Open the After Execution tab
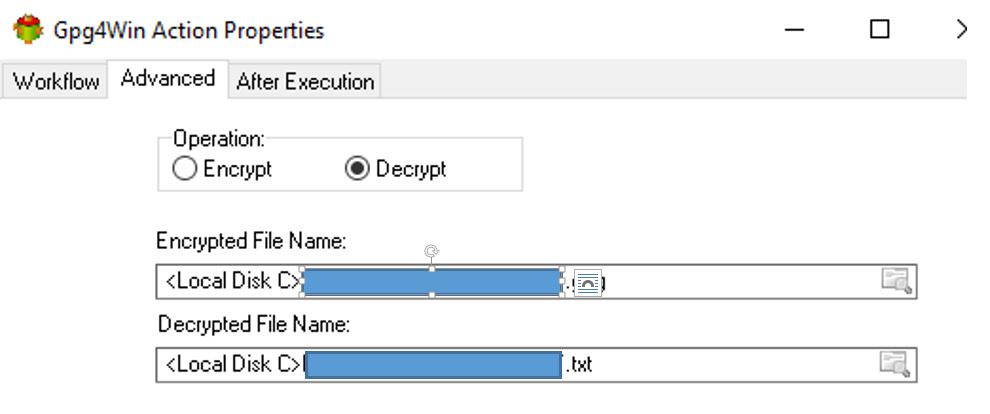Screen dimensions: 990x414 click(x=305, y=81)
